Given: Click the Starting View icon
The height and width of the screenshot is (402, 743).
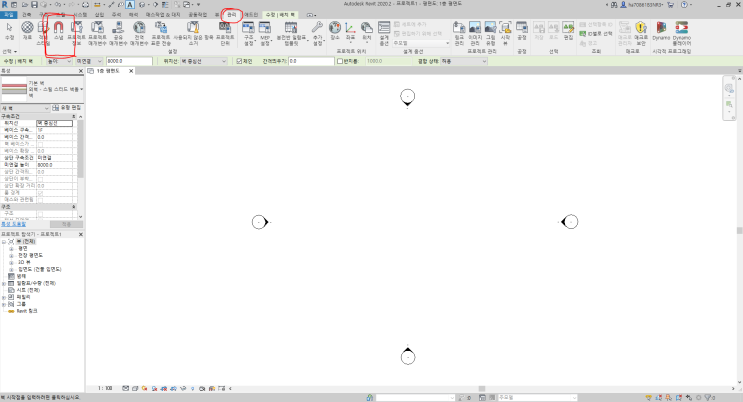Looking at the screenshot, I should tap(505, 32).
